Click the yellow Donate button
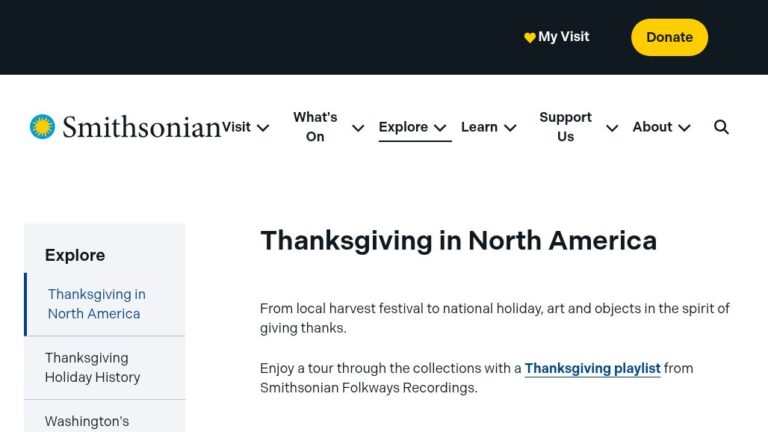This screenshot has width=768, height=432. click(x=670, y=37)
